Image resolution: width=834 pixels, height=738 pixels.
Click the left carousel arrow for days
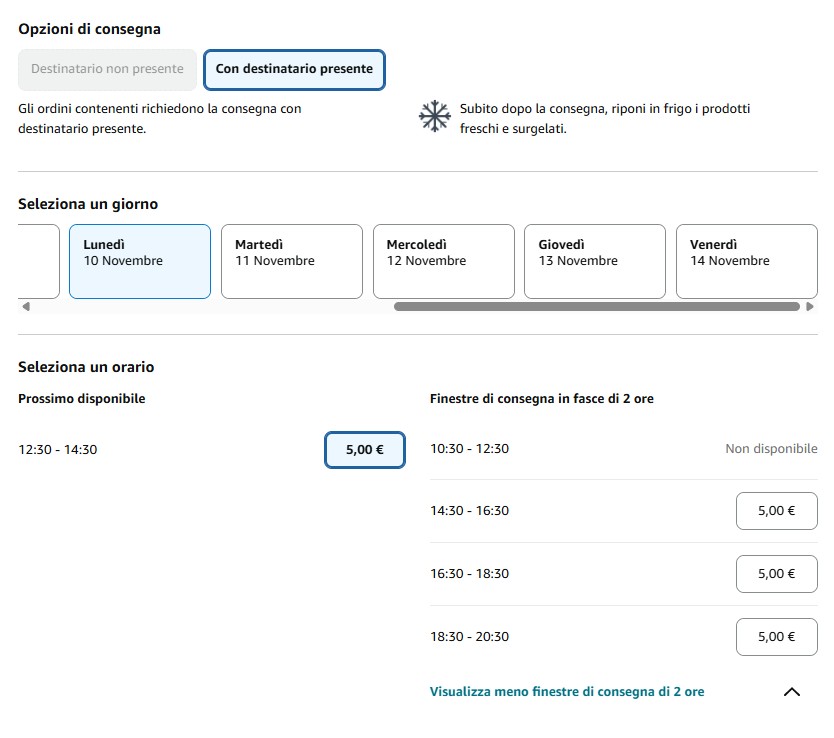pyautogui.click(x=23, y=308)
